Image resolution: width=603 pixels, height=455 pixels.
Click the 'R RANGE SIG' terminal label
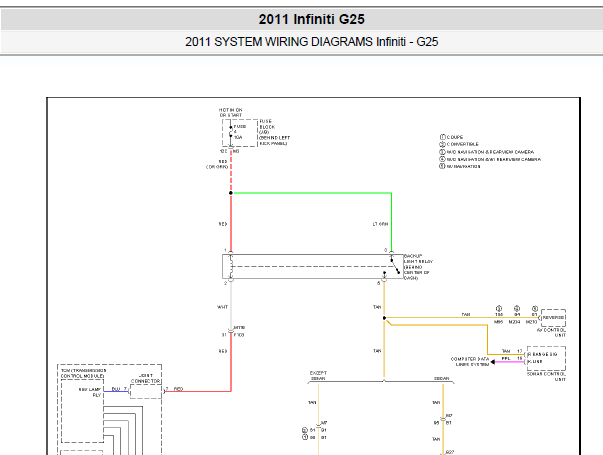point(543,354)
